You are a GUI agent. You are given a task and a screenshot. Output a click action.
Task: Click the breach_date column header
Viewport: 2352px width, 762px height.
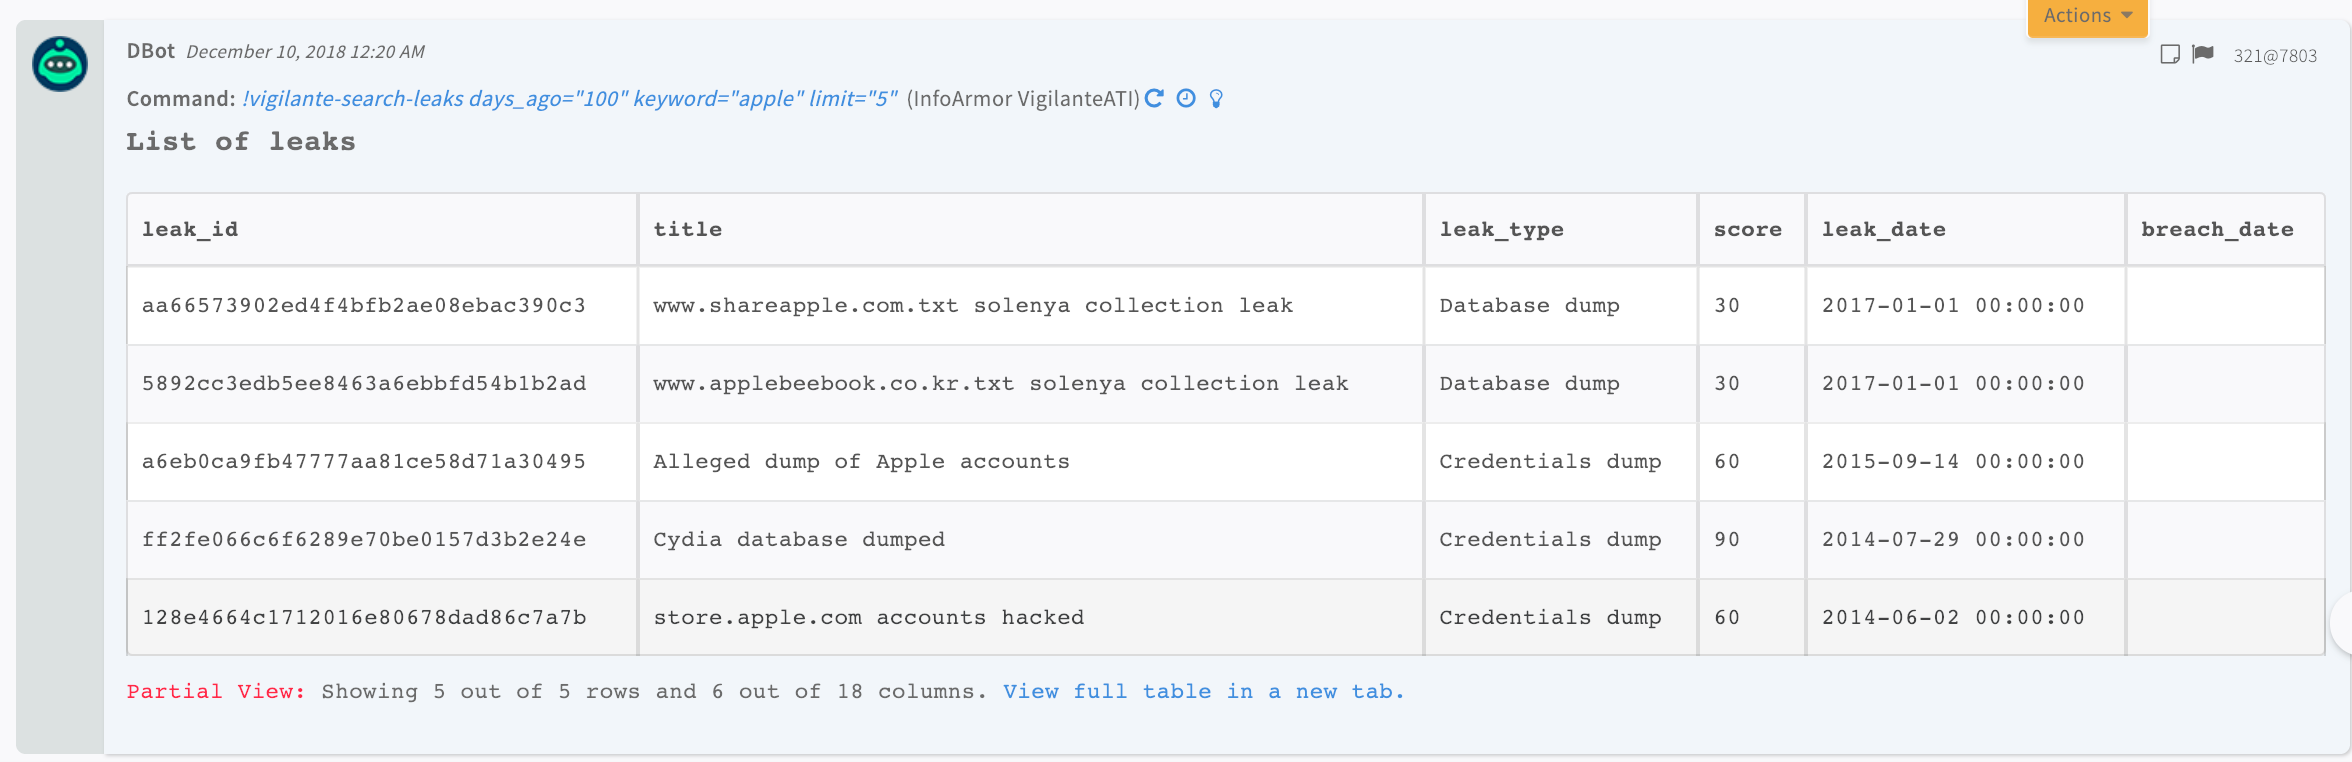click(2217, 229)
